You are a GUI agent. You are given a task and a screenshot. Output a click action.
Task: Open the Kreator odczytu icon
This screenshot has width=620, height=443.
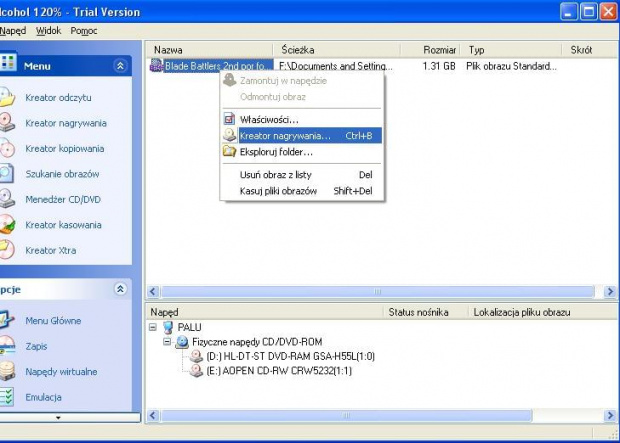tap(7, 97)
